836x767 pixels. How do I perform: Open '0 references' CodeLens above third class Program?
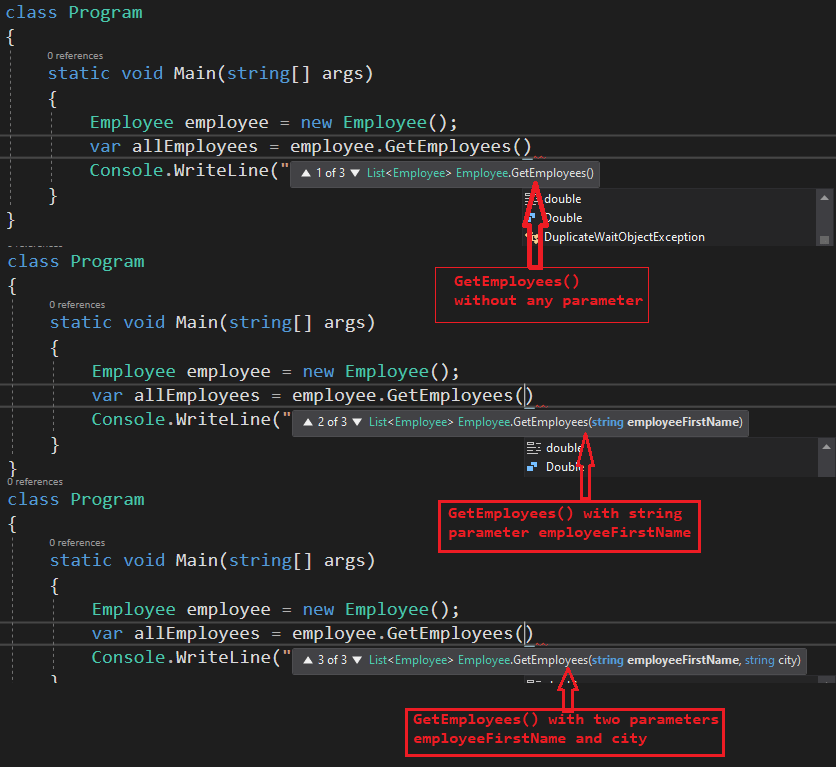pyautogui.click(x=35, y=482)
